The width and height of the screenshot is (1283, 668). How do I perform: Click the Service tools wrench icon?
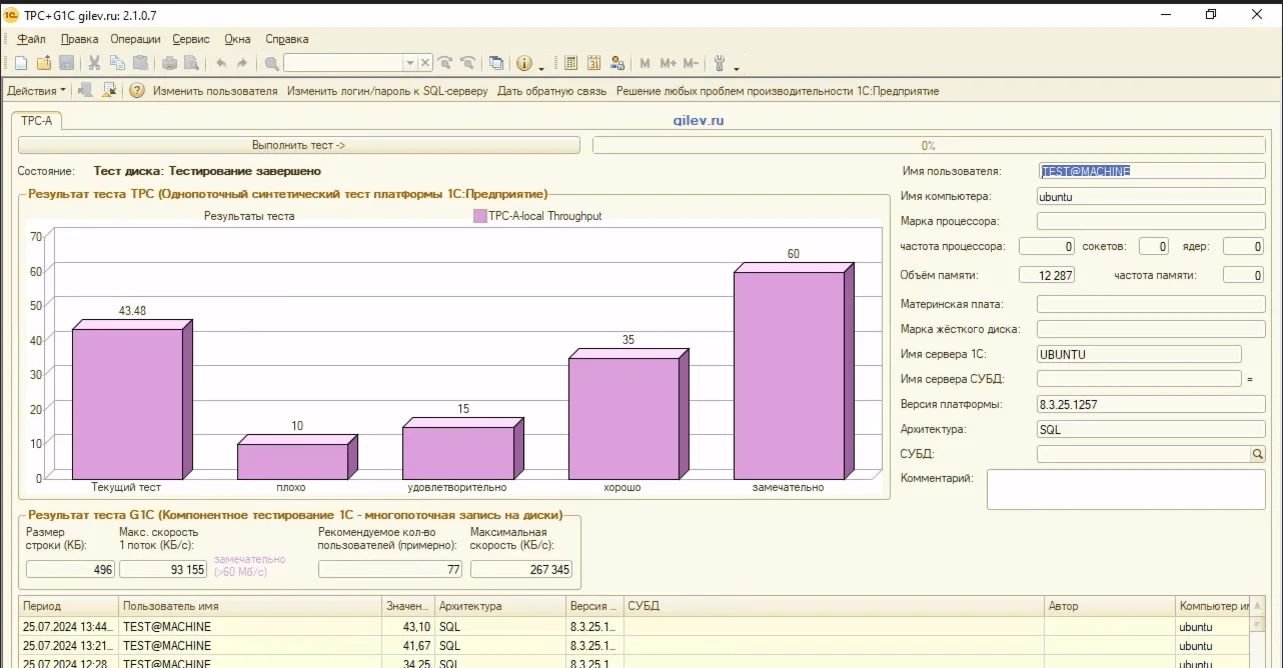pos(719,63)
